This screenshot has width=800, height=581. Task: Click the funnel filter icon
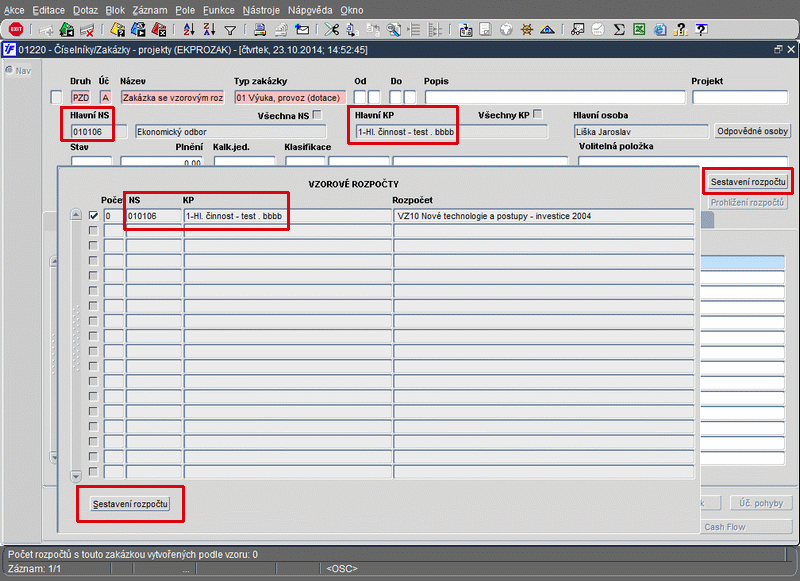(230, 31)
